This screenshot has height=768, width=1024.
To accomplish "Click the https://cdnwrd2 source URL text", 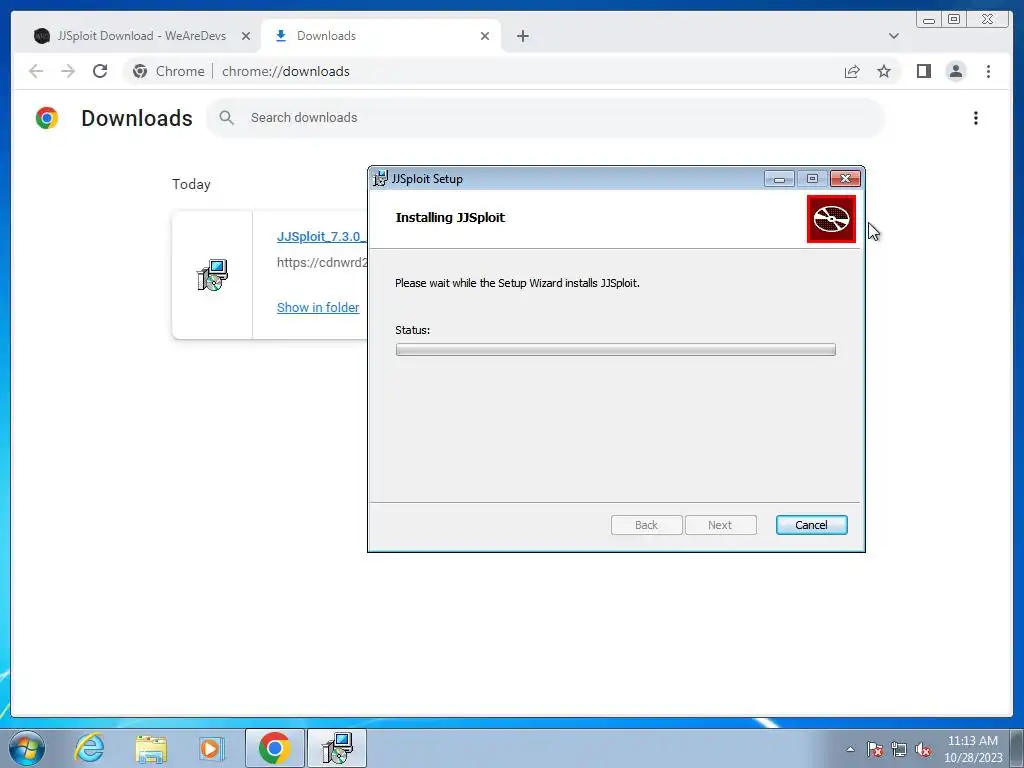I will click(322, 263).
